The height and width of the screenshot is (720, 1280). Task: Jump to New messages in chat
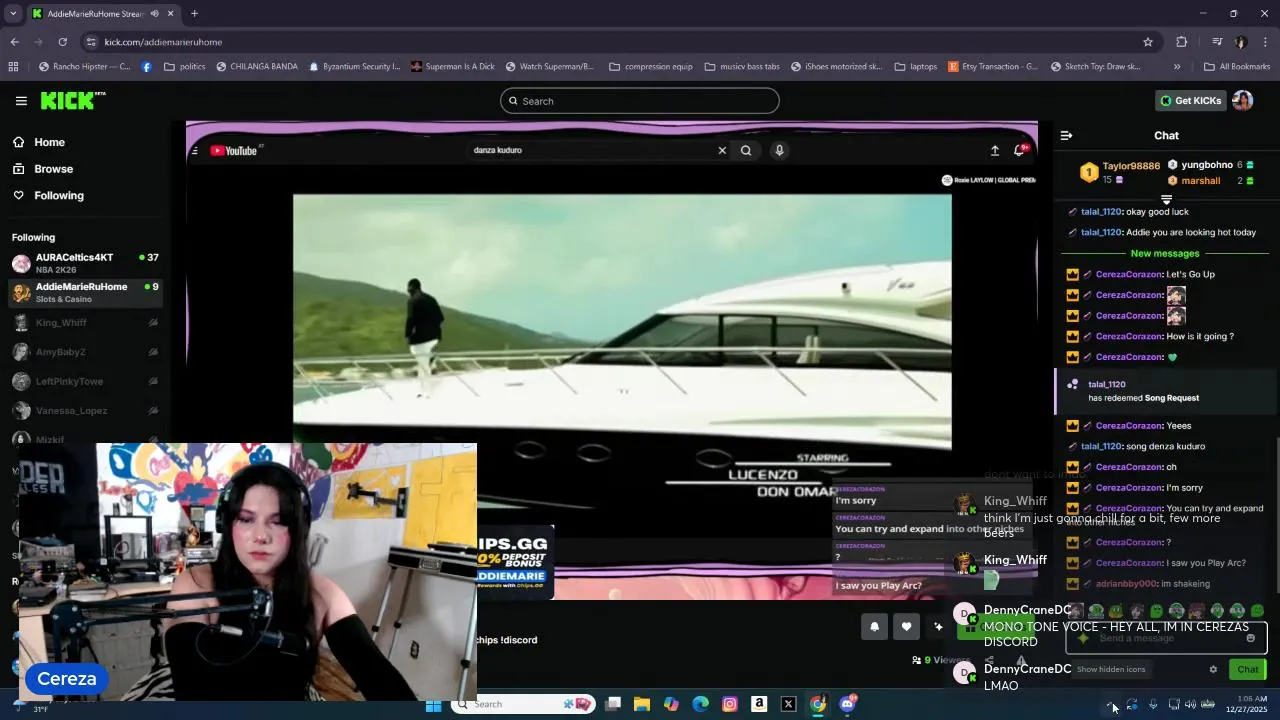[x=1164, y=253]
